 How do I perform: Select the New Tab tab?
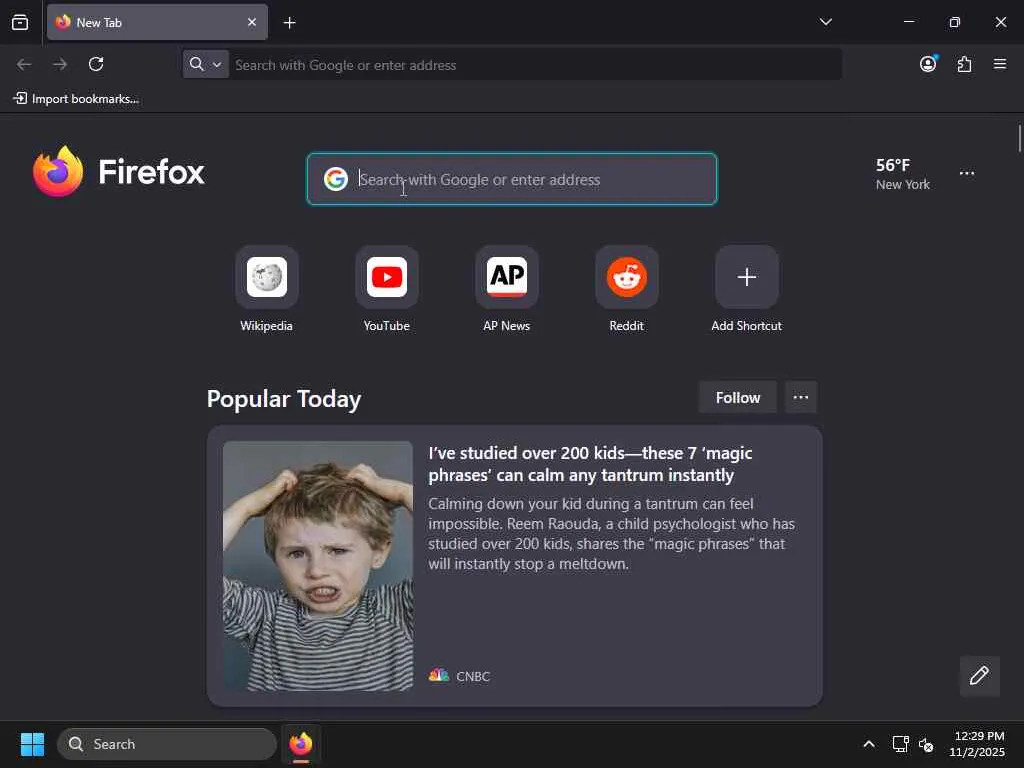(157, 22)
